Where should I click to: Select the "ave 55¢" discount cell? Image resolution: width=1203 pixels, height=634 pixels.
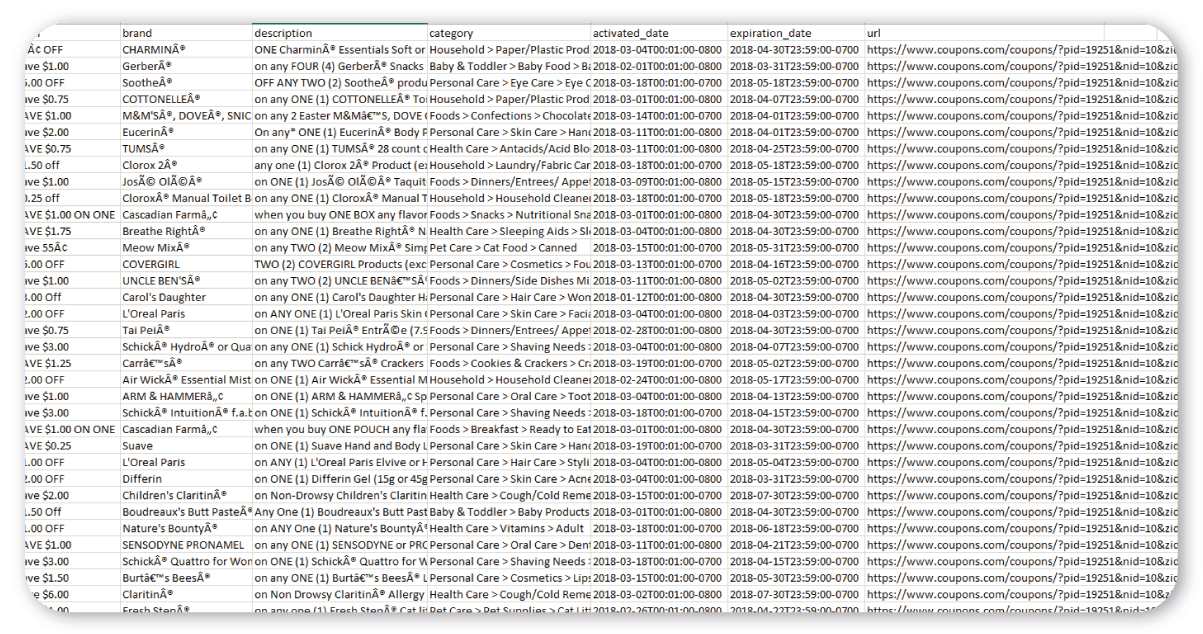[72, 248]
